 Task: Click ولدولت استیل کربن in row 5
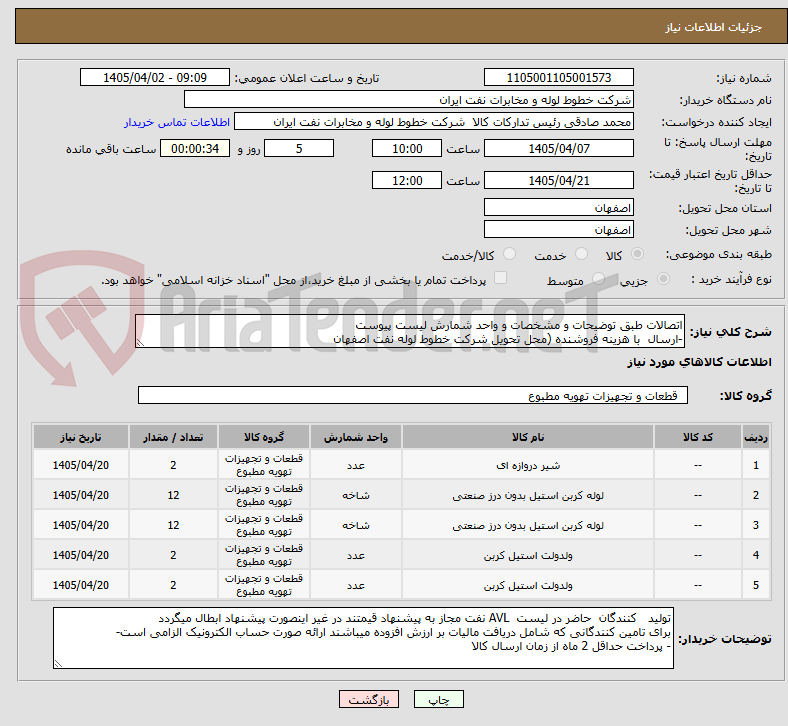pos(528,585)
